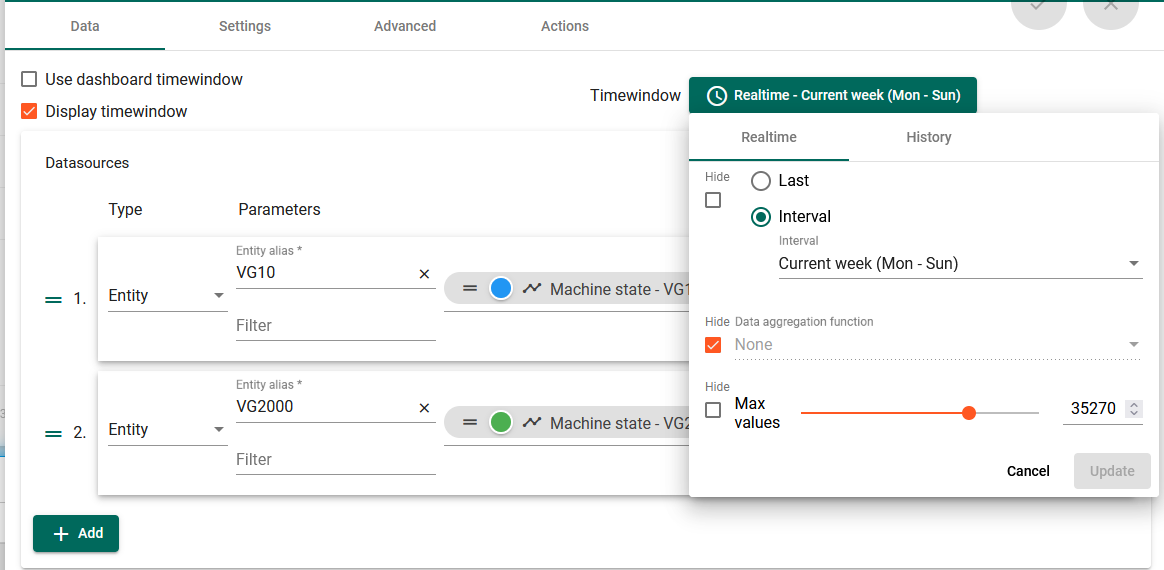Click the drag handle inside the VG2000 key chip
This screenshot has width=1164, height=570.
click(x=469, y=422)
